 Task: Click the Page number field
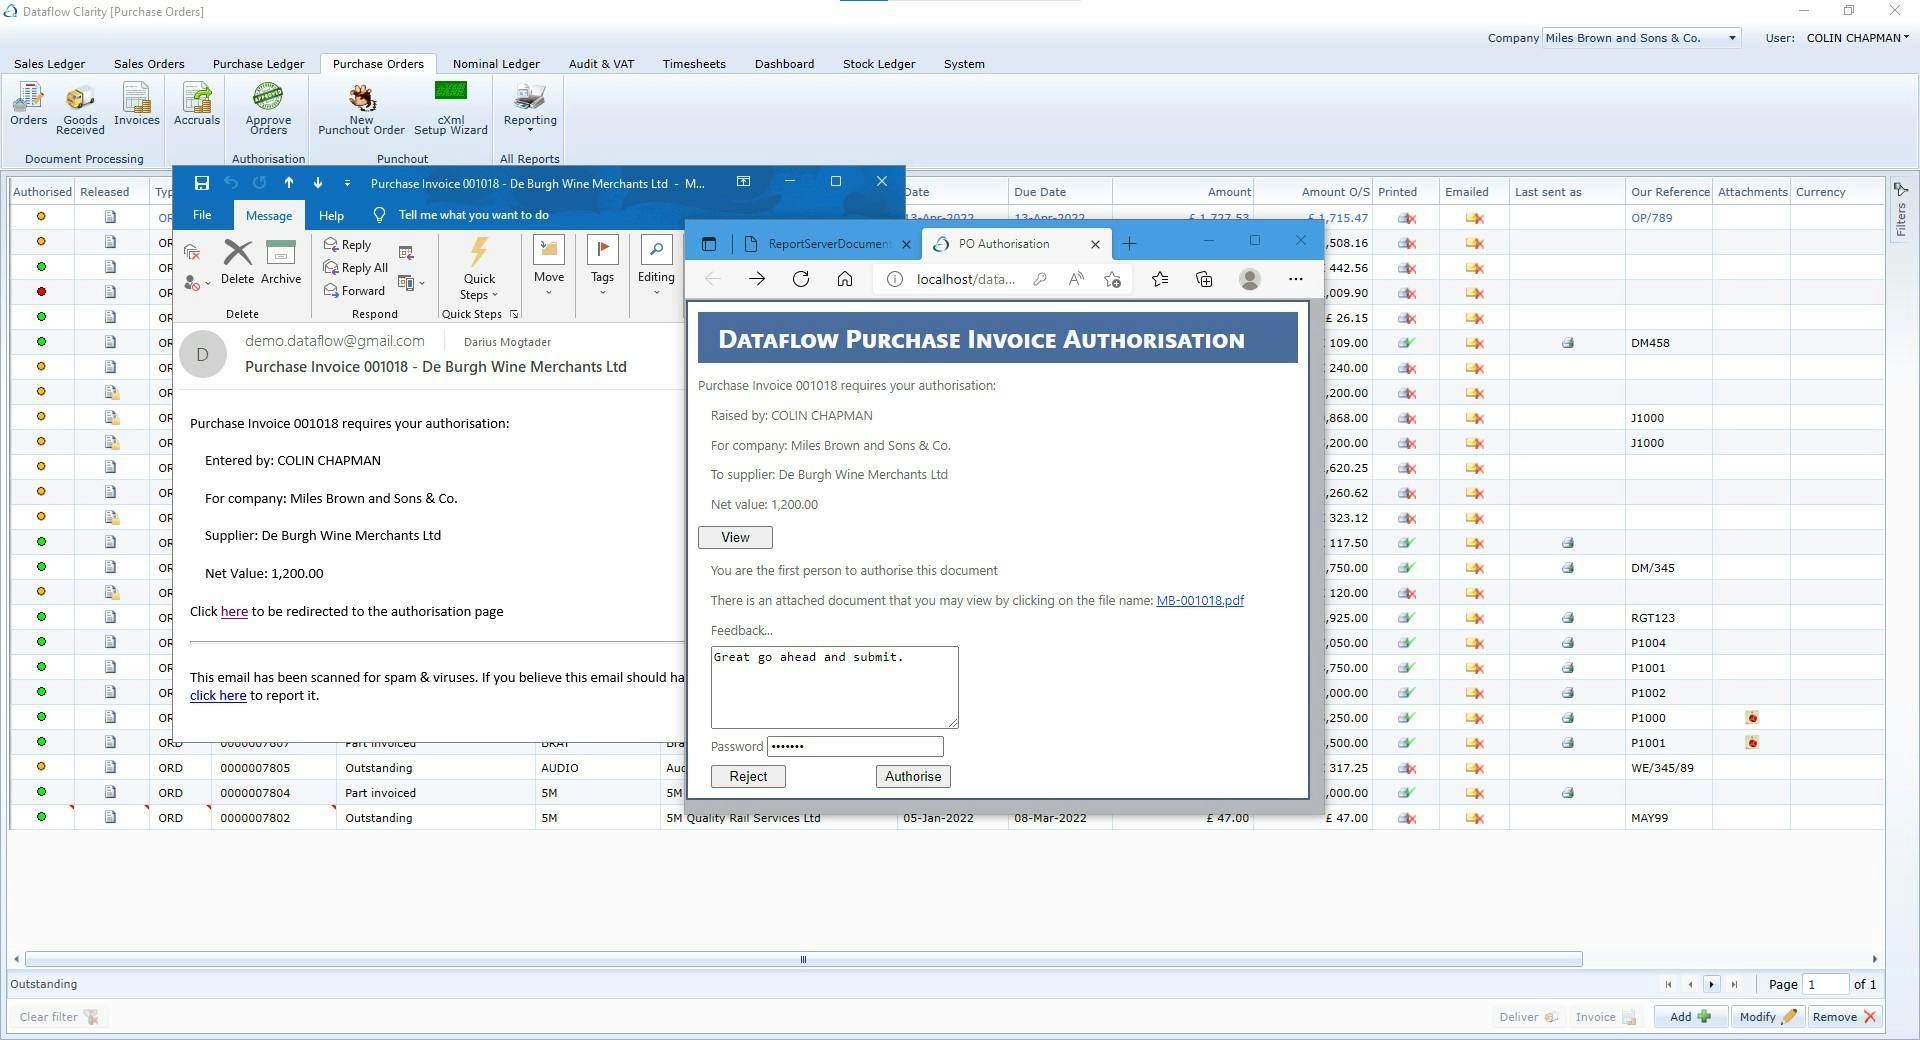(x=1824, y=985)
